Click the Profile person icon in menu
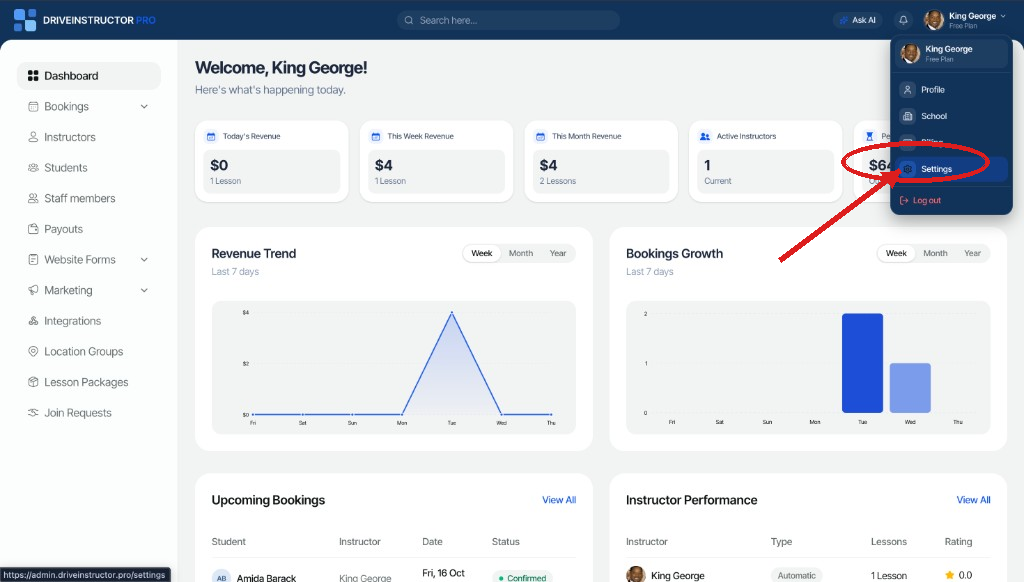Viewport: 1024px width, 582px height. pos(907,89)
